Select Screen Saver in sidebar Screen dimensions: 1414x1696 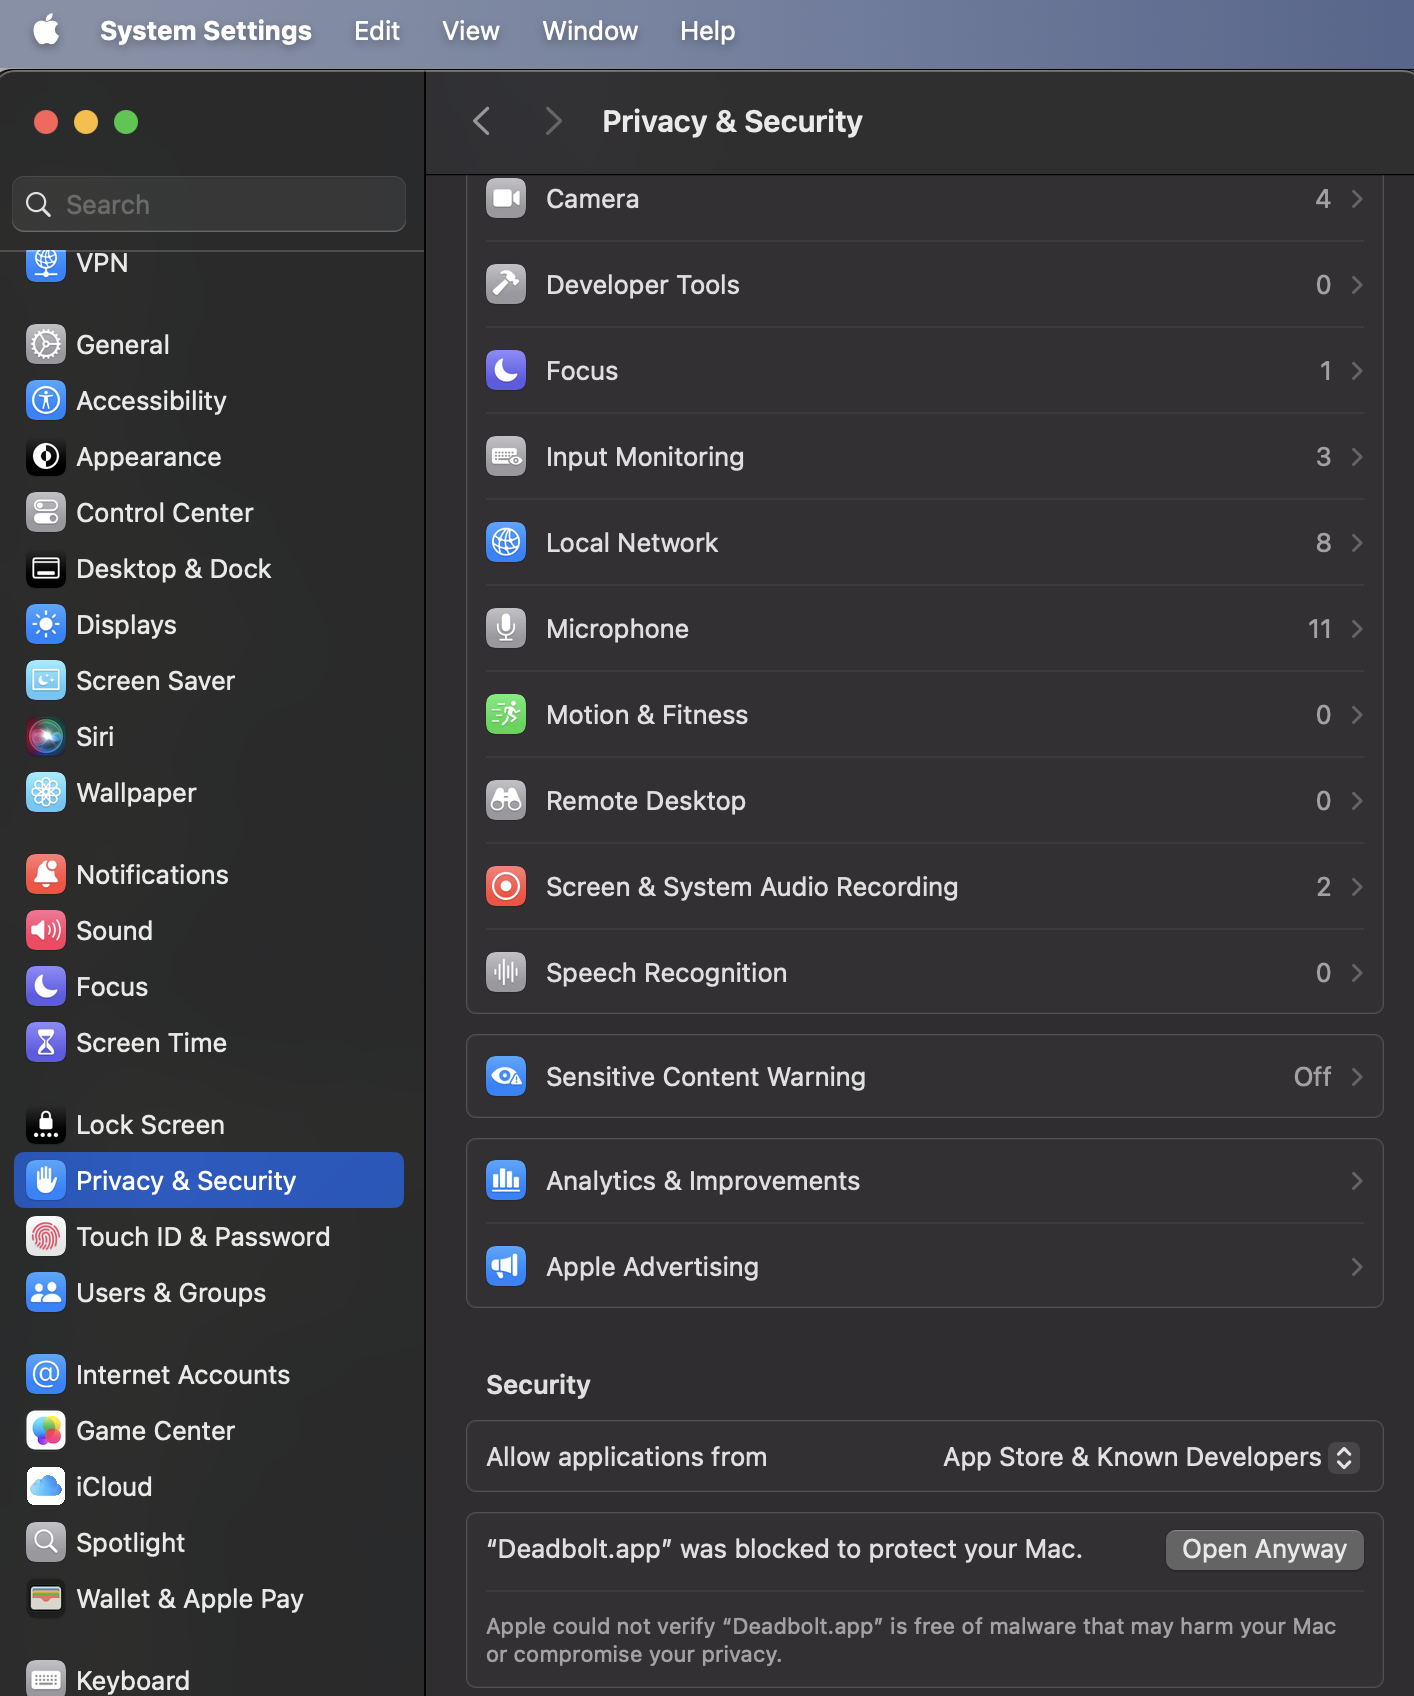(209, 681)
